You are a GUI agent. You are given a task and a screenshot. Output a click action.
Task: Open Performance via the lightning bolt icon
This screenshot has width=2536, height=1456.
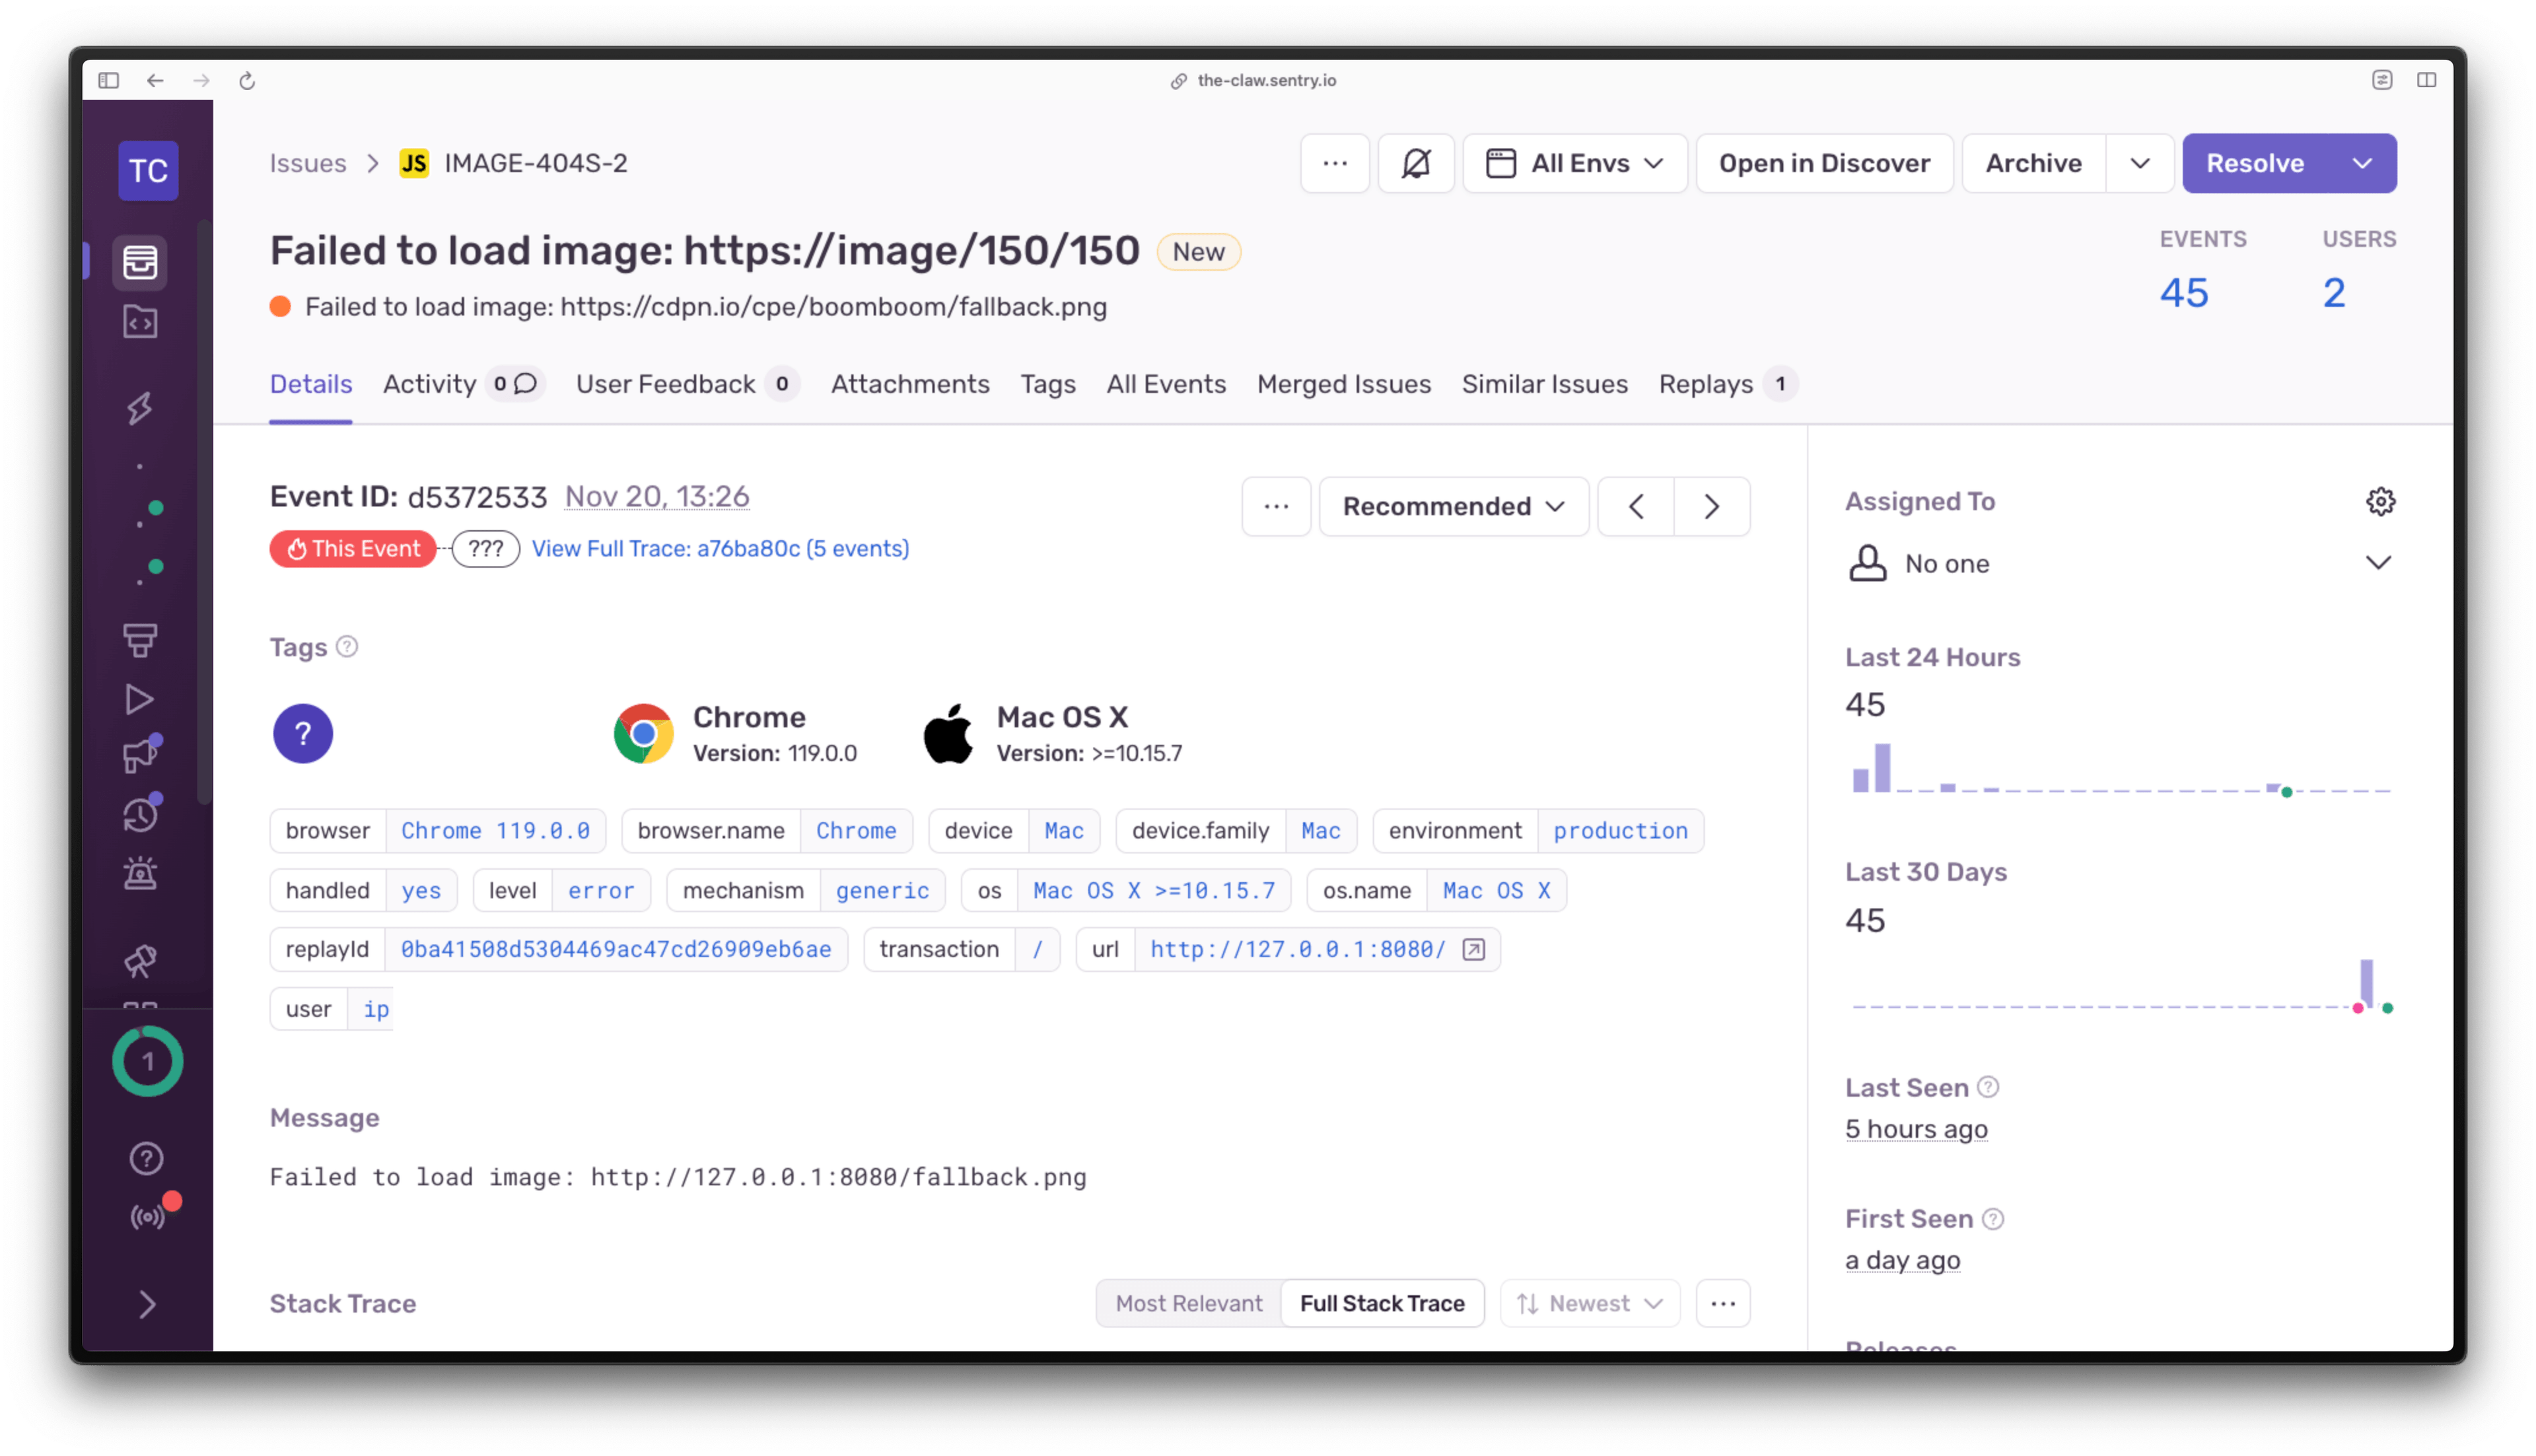pos(140,408)
